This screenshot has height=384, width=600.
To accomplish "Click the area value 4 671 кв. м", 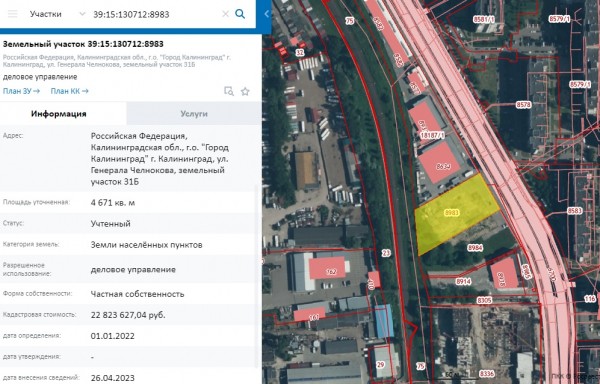I will click(112, 203).
